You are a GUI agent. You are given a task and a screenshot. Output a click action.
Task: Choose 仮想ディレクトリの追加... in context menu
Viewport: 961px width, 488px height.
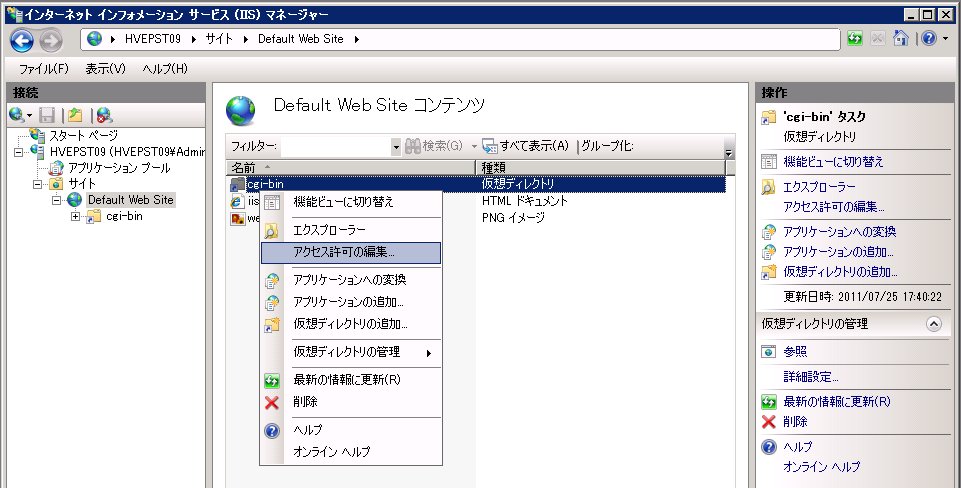click(351, 324)
